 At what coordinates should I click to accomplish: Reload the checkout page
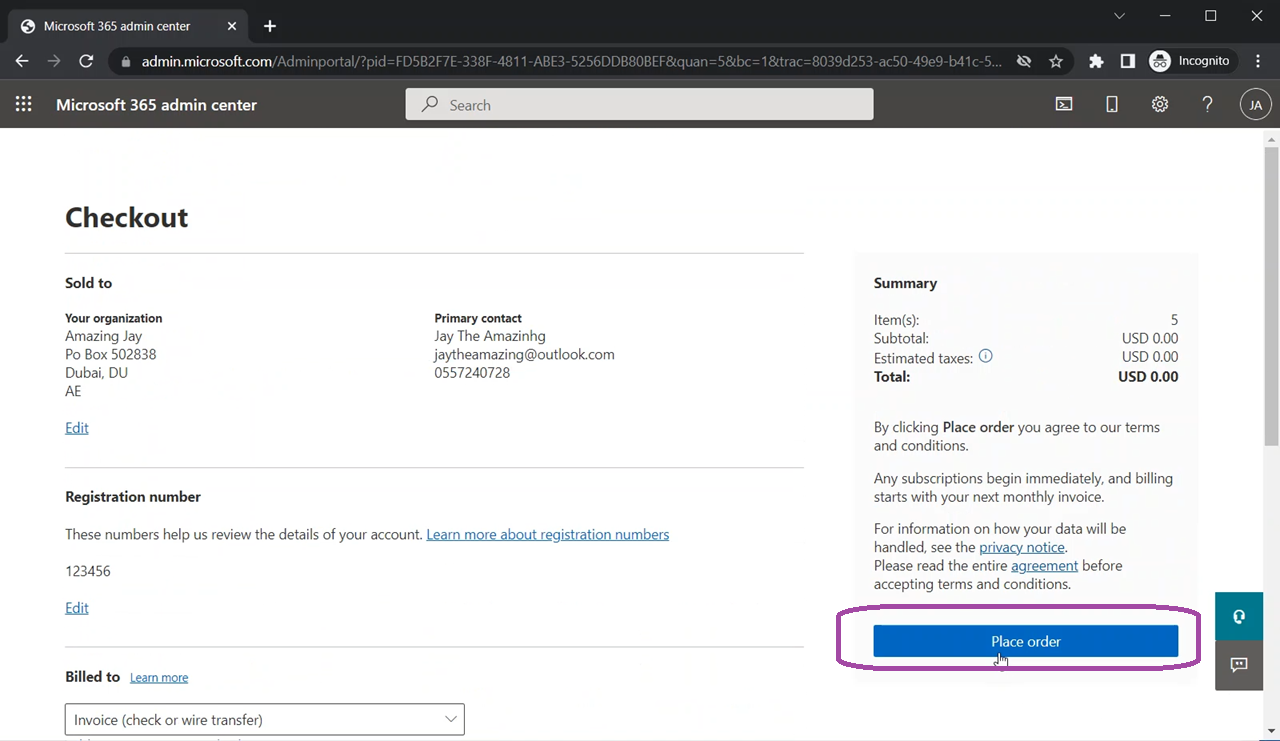click(x=86, y=61)
